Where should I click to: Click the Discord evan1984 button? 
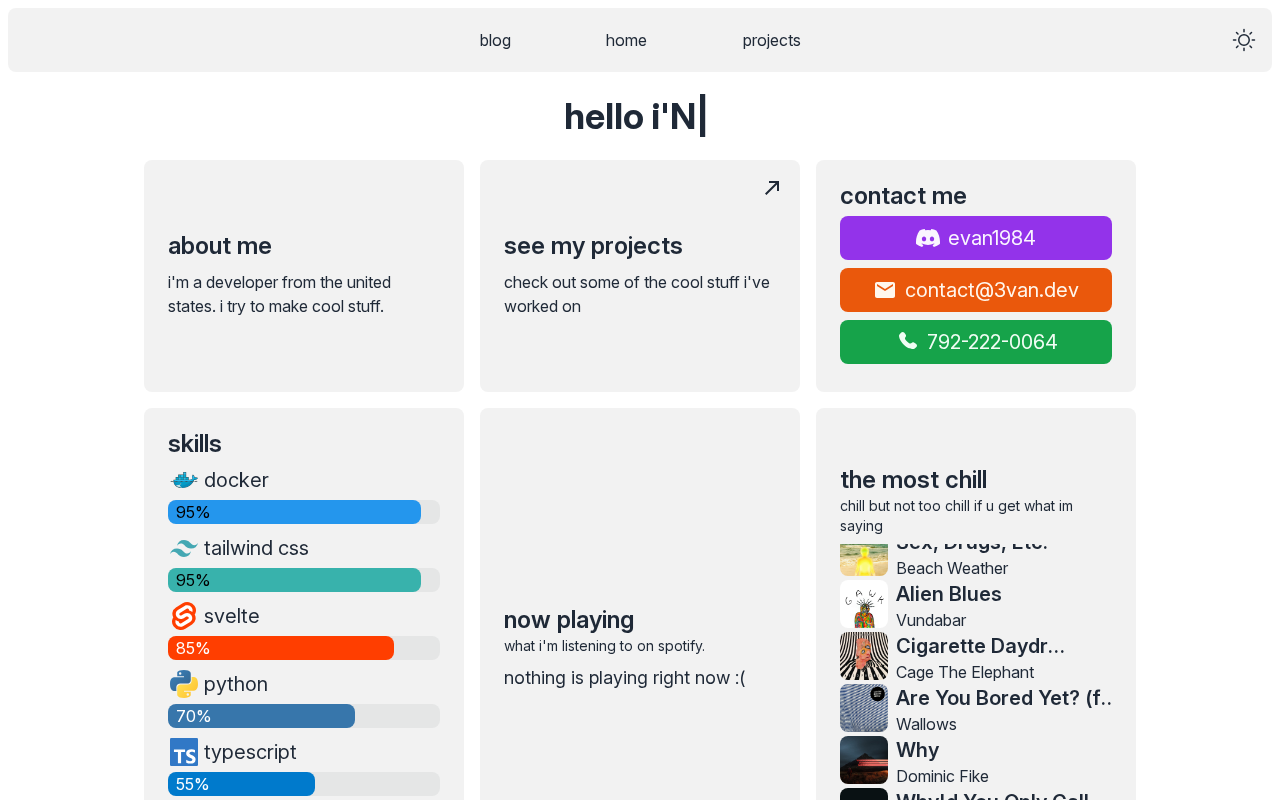(975, 238)
